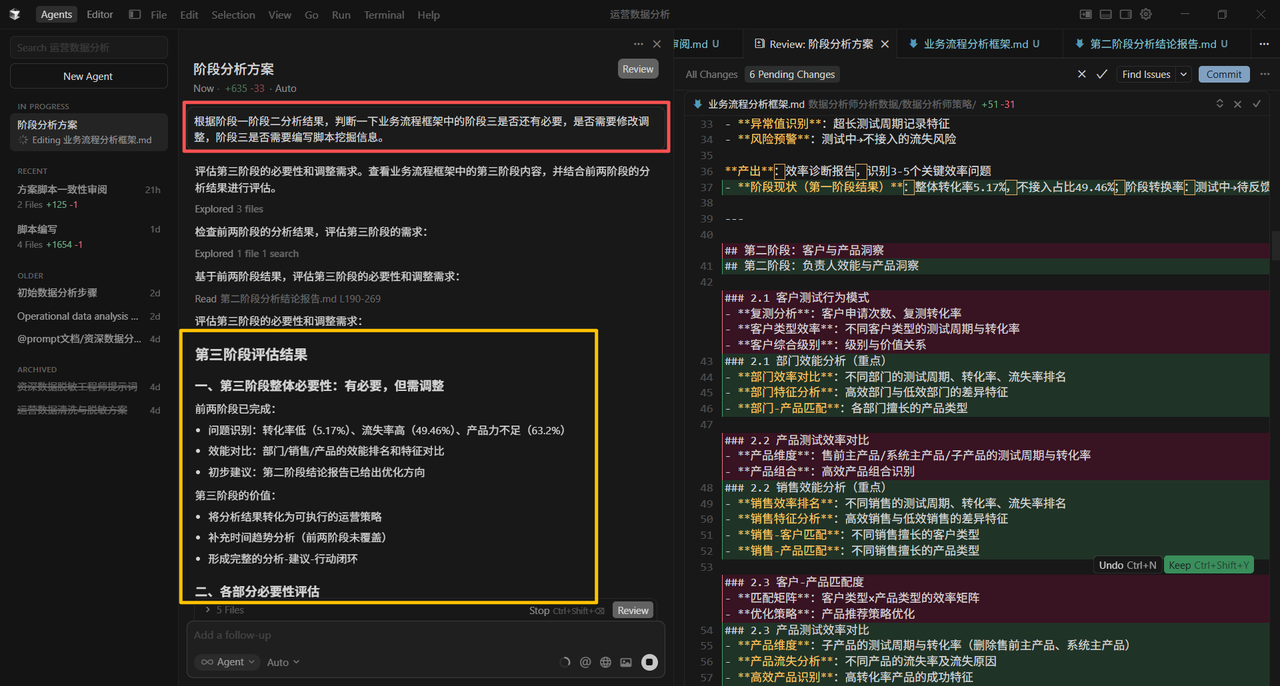Reject all pending changes with toolbar X icon
Screen dimensions: 1280x686
pos(1081,74)
